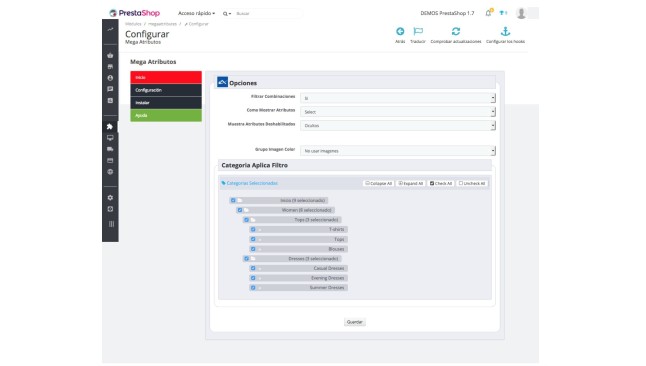Click the Guardar save button
Screen dimensions: 646x366
[355, 322]
